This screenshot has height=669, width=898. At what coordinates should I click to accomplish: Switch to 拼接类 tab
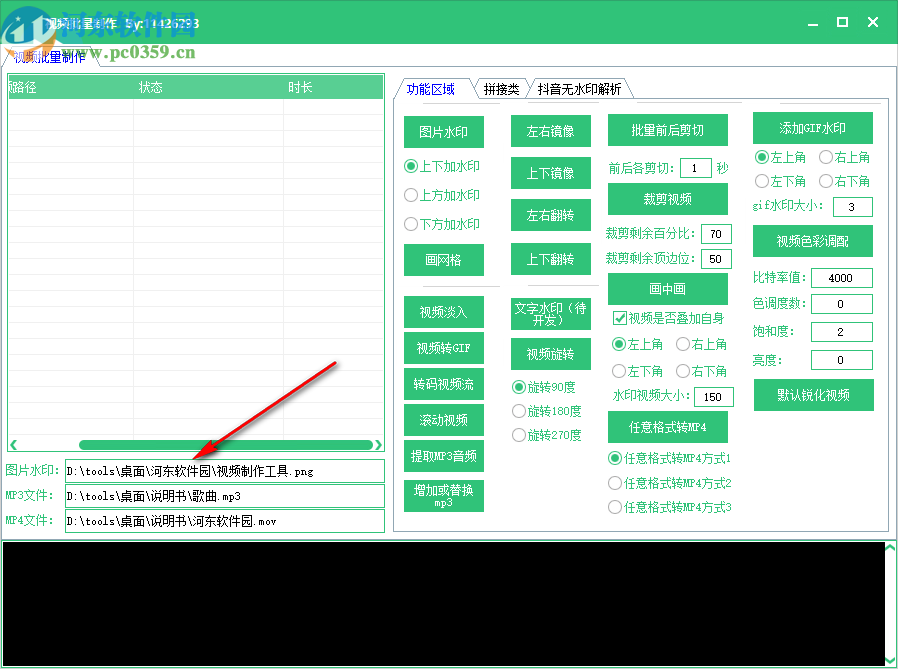tap(501, 89)
